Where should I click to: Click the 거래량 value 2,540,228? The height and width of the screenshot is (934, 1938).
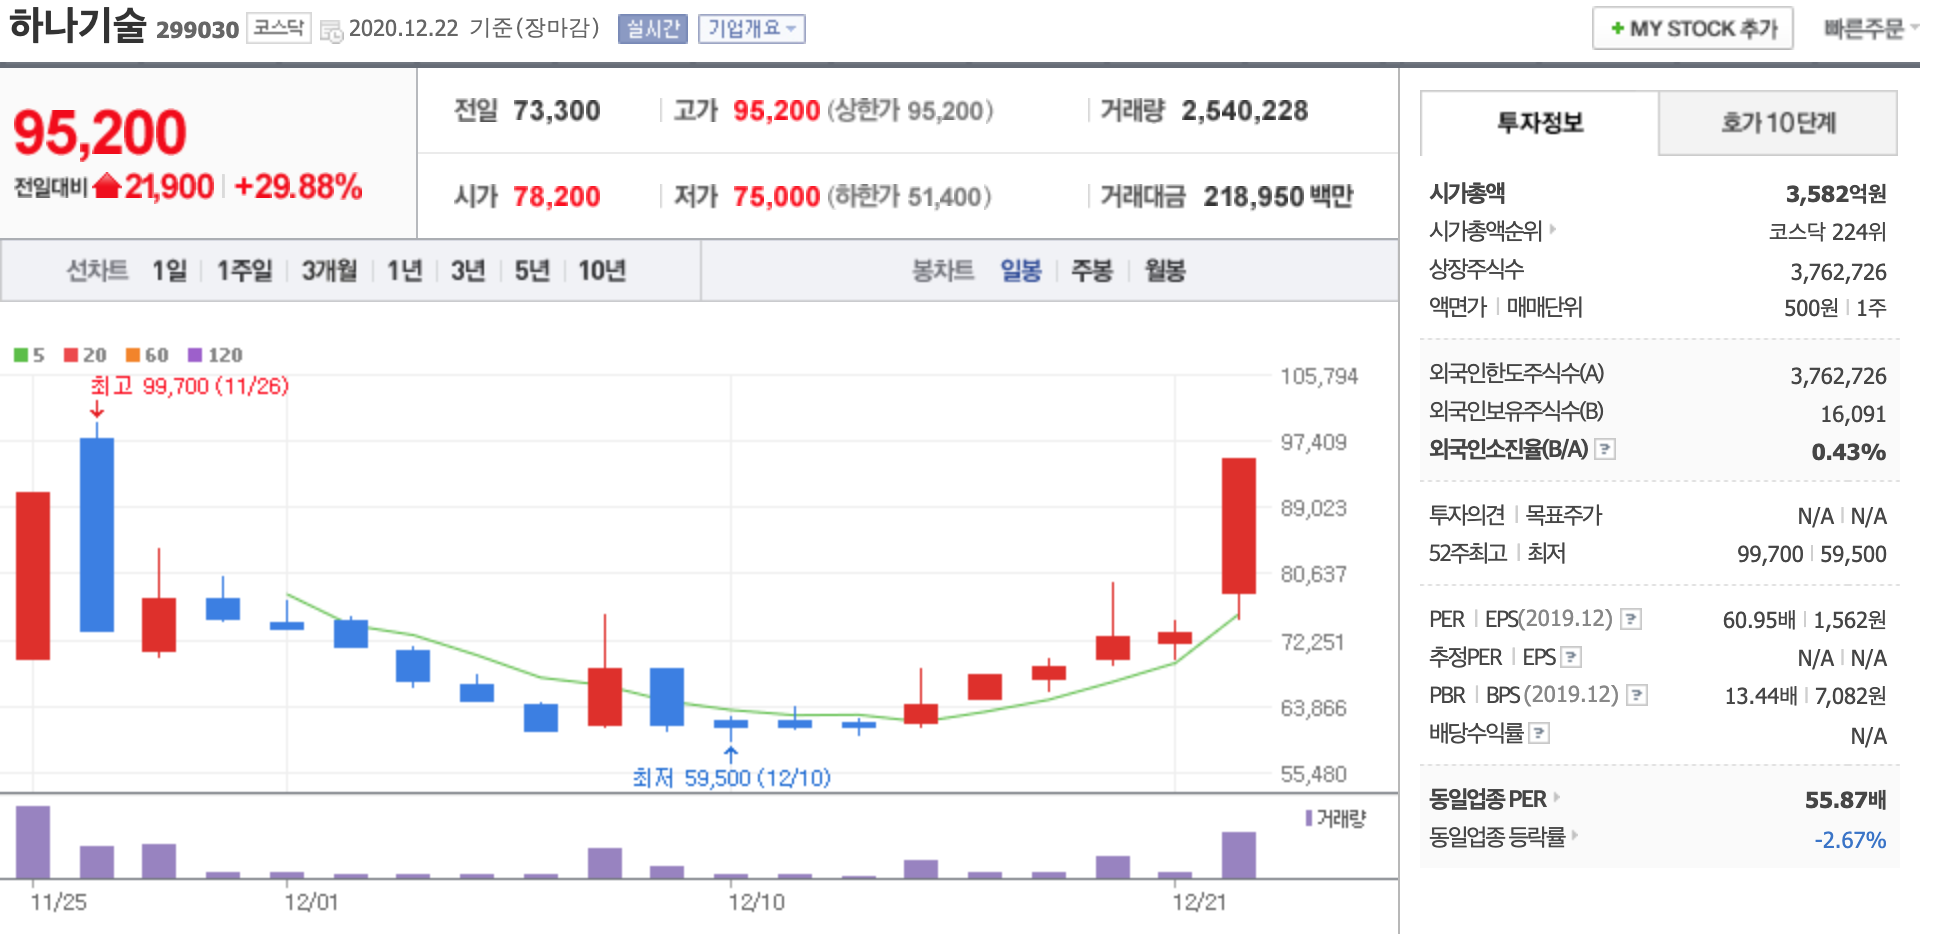coord(1245,111)
